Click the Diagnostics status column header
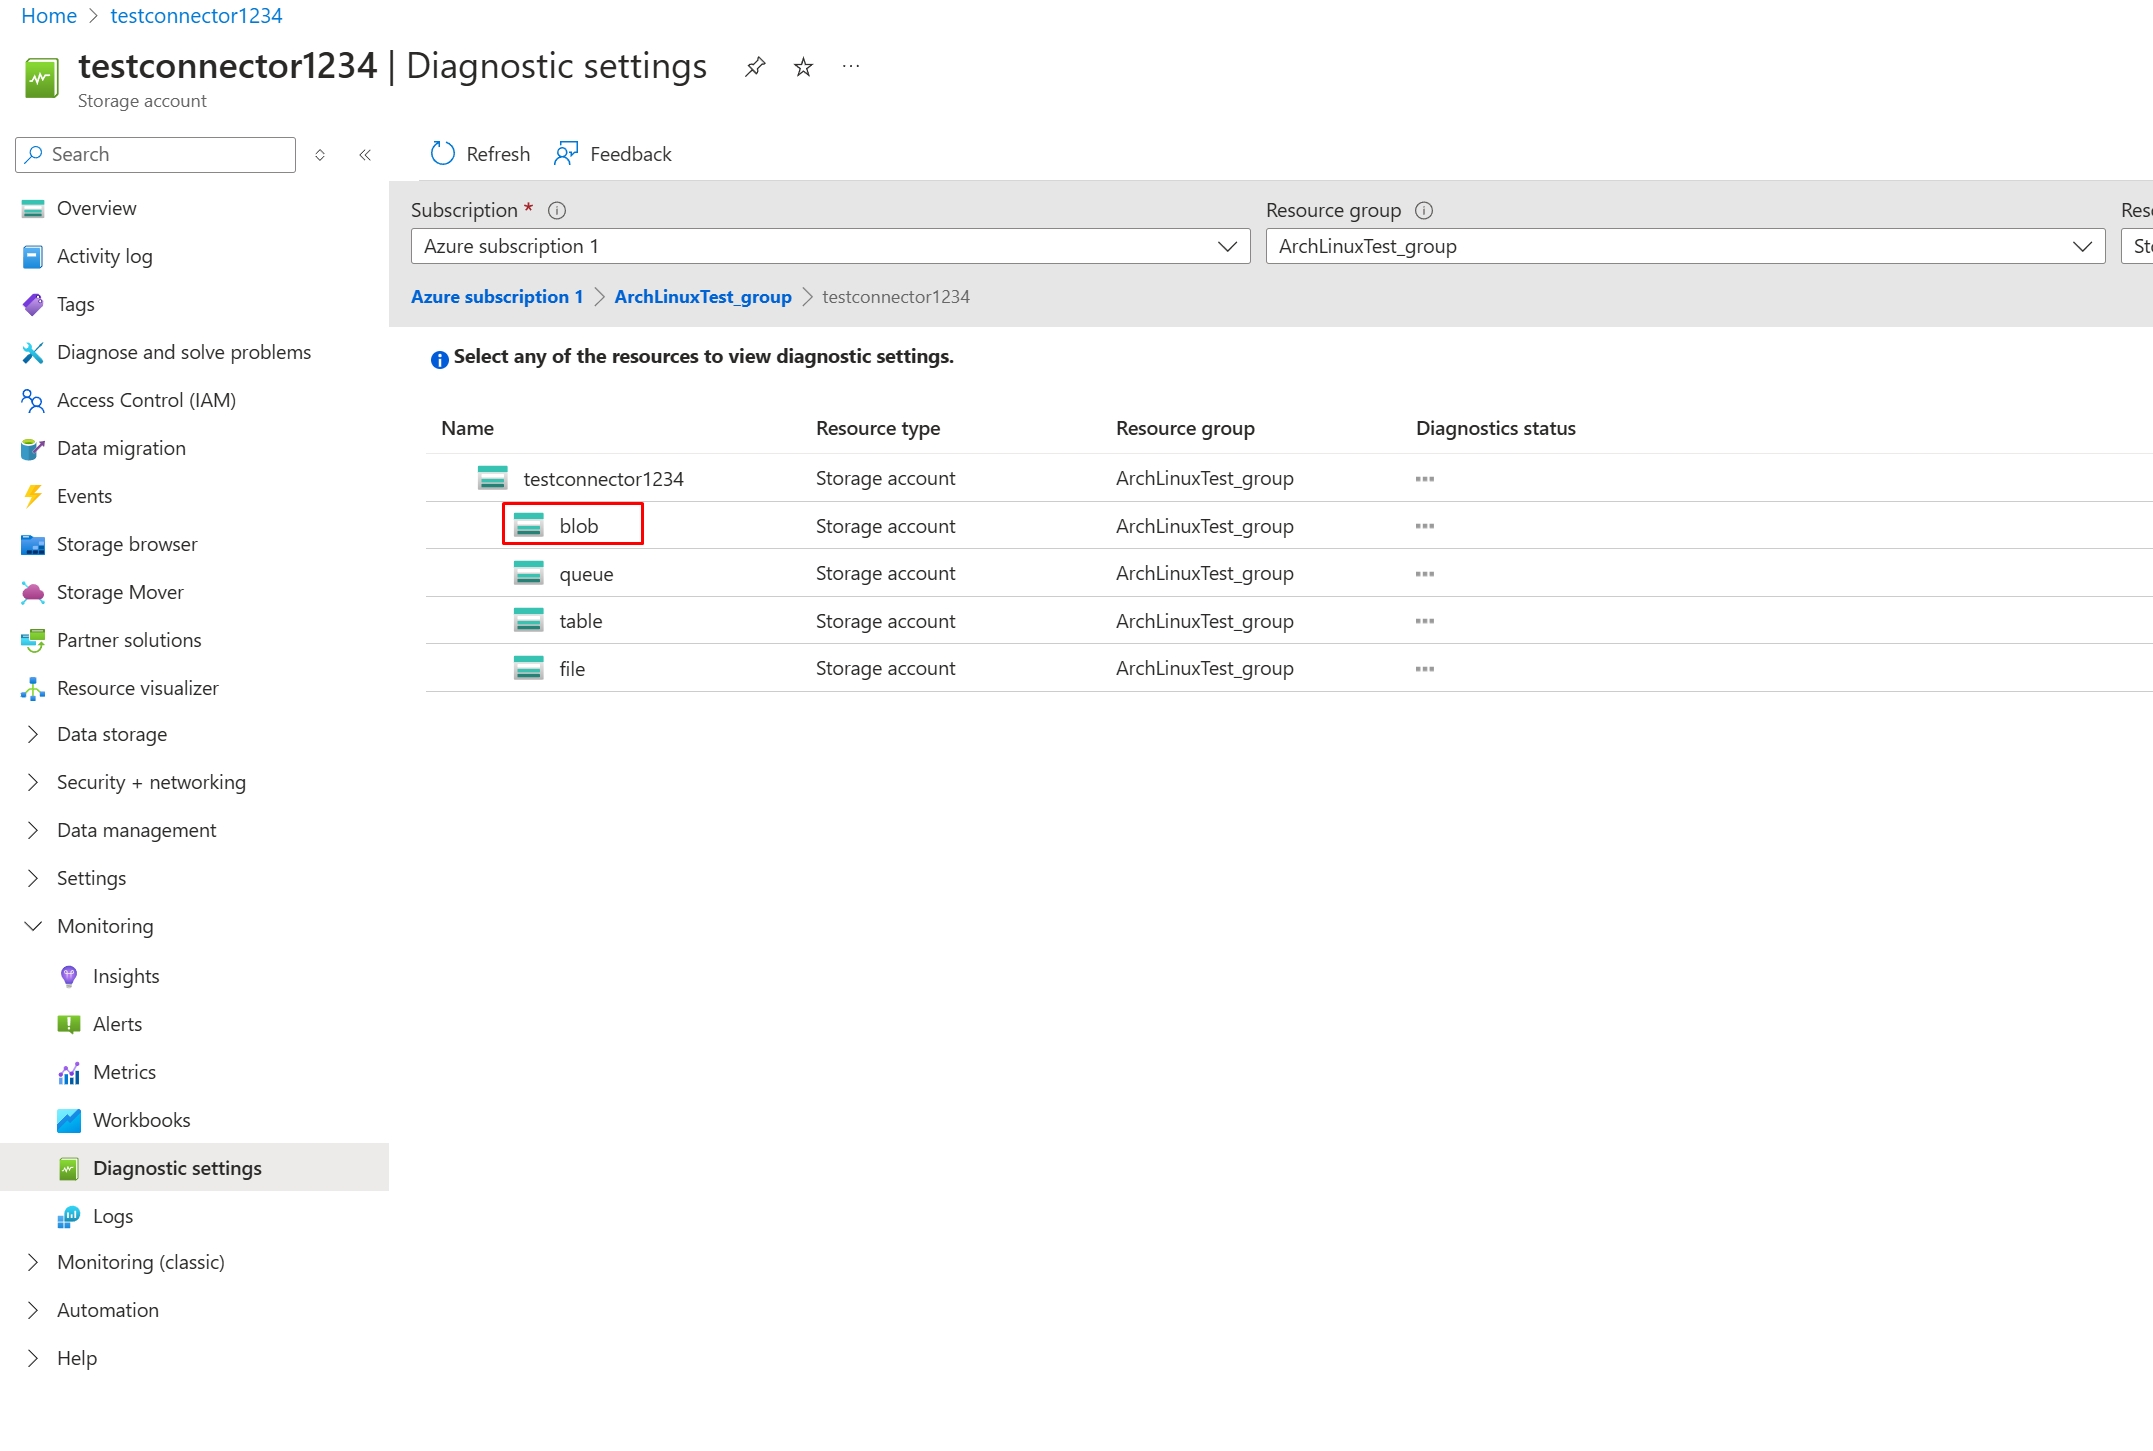The image size is (2153, 1451). tap(1496, 428)
